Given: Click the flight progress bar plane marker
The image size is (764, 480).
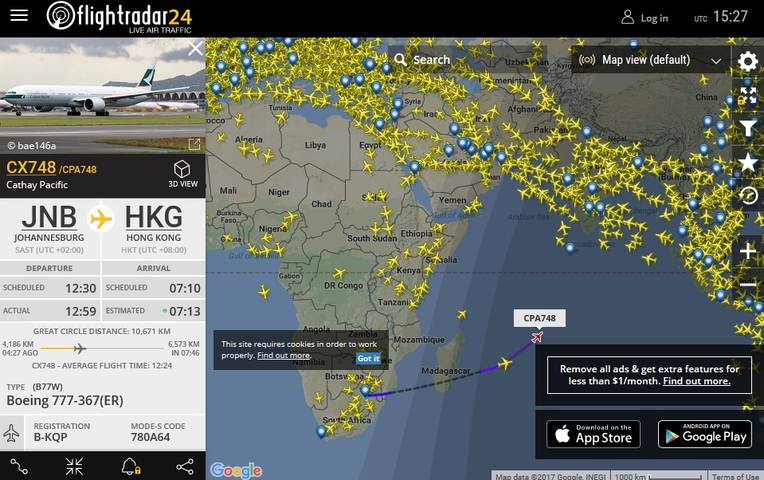Looking at the screenshot, I should click(x=79, y=348).
